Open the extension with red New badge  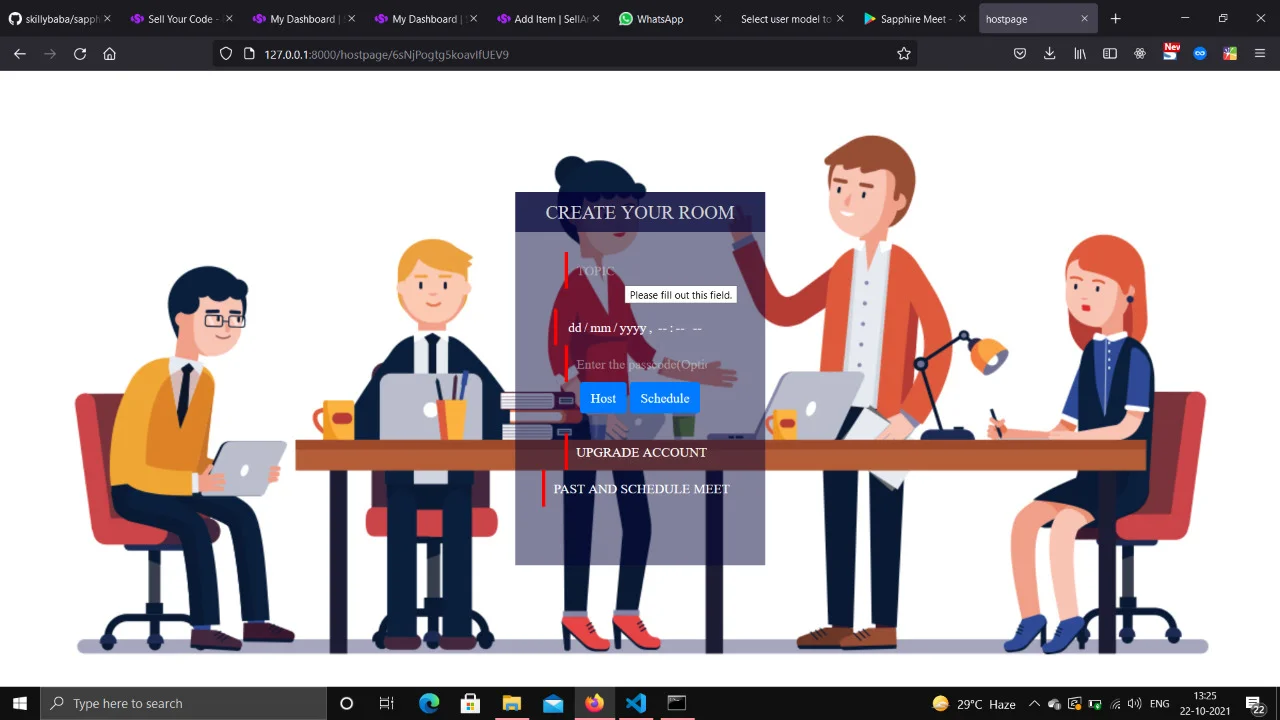[1171, 52]
